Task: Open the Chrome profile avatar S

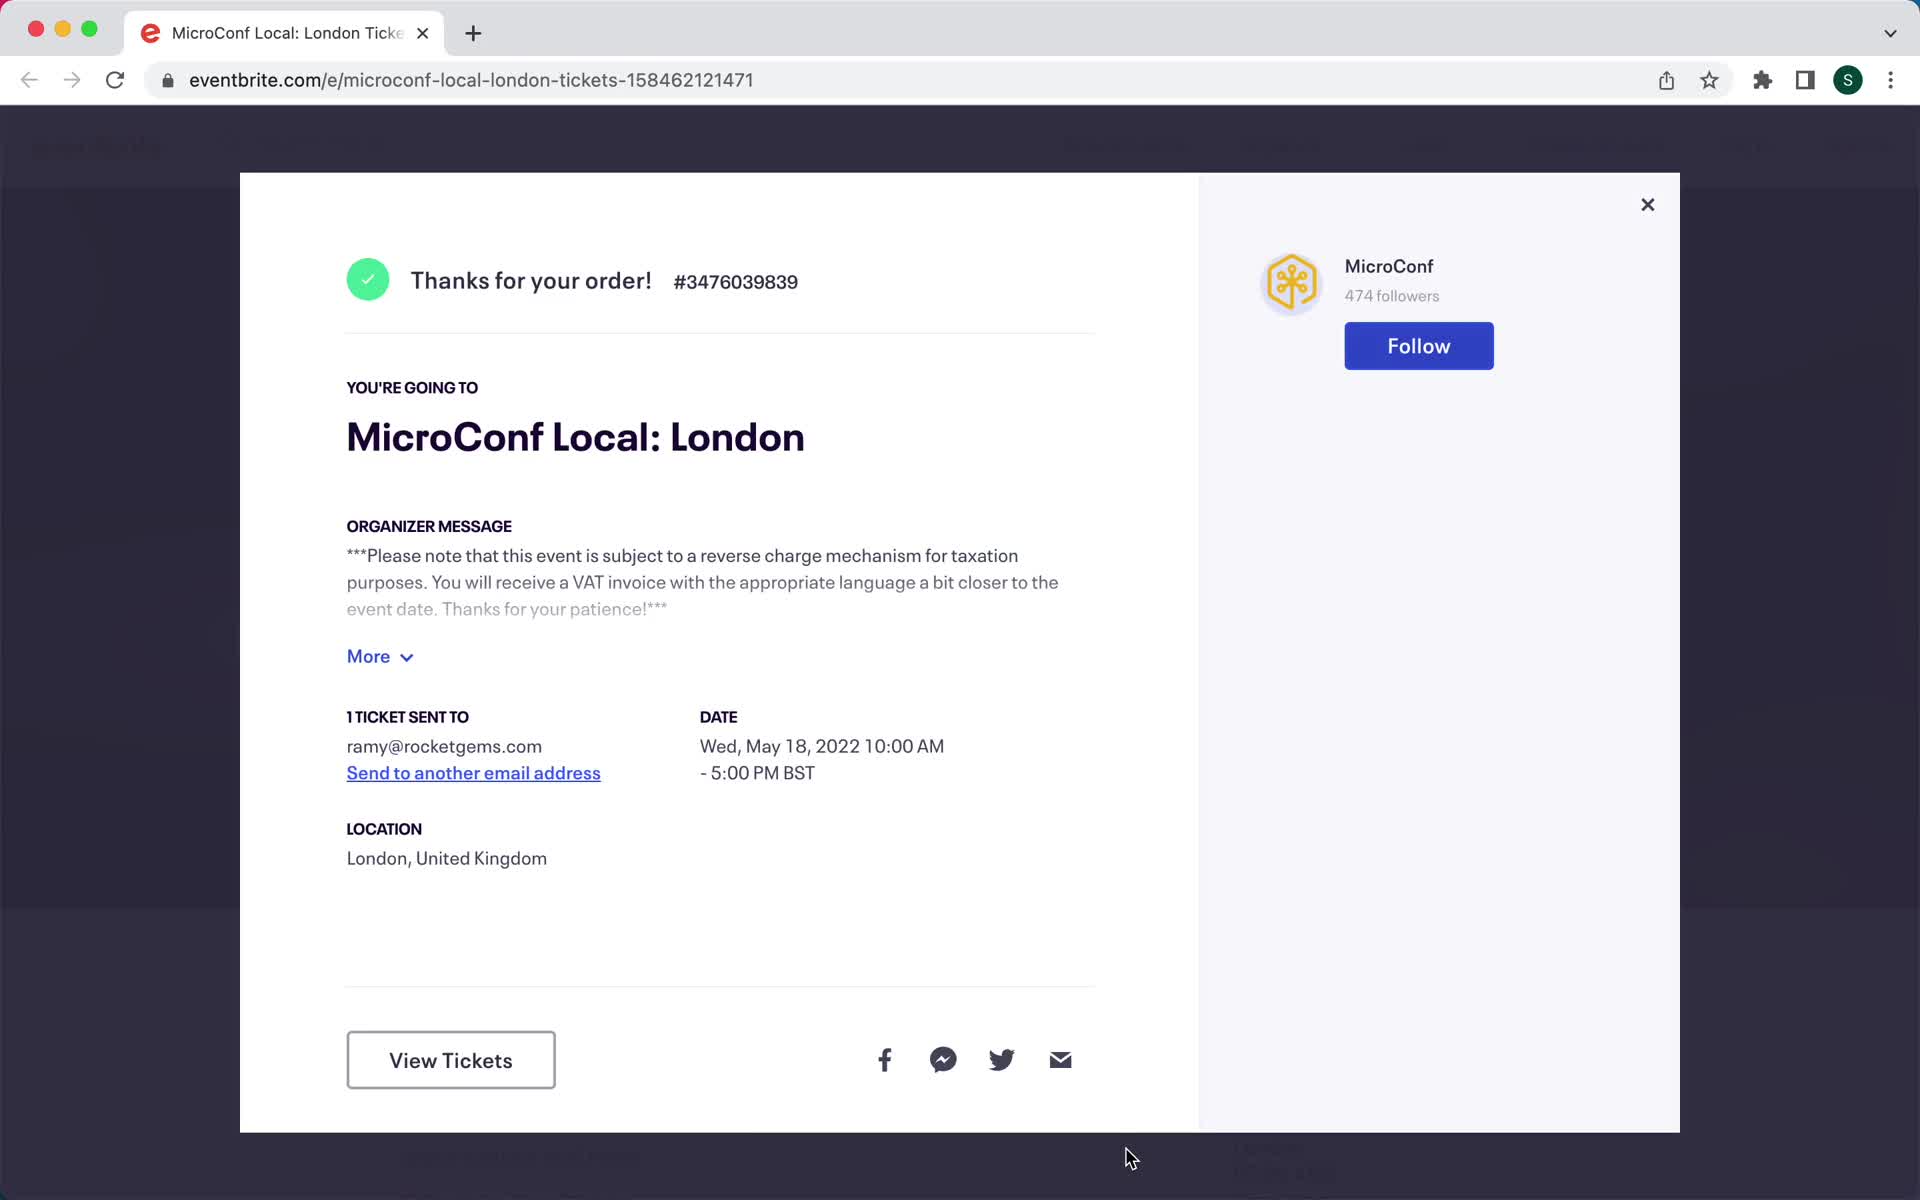Action: point(1848,80)
